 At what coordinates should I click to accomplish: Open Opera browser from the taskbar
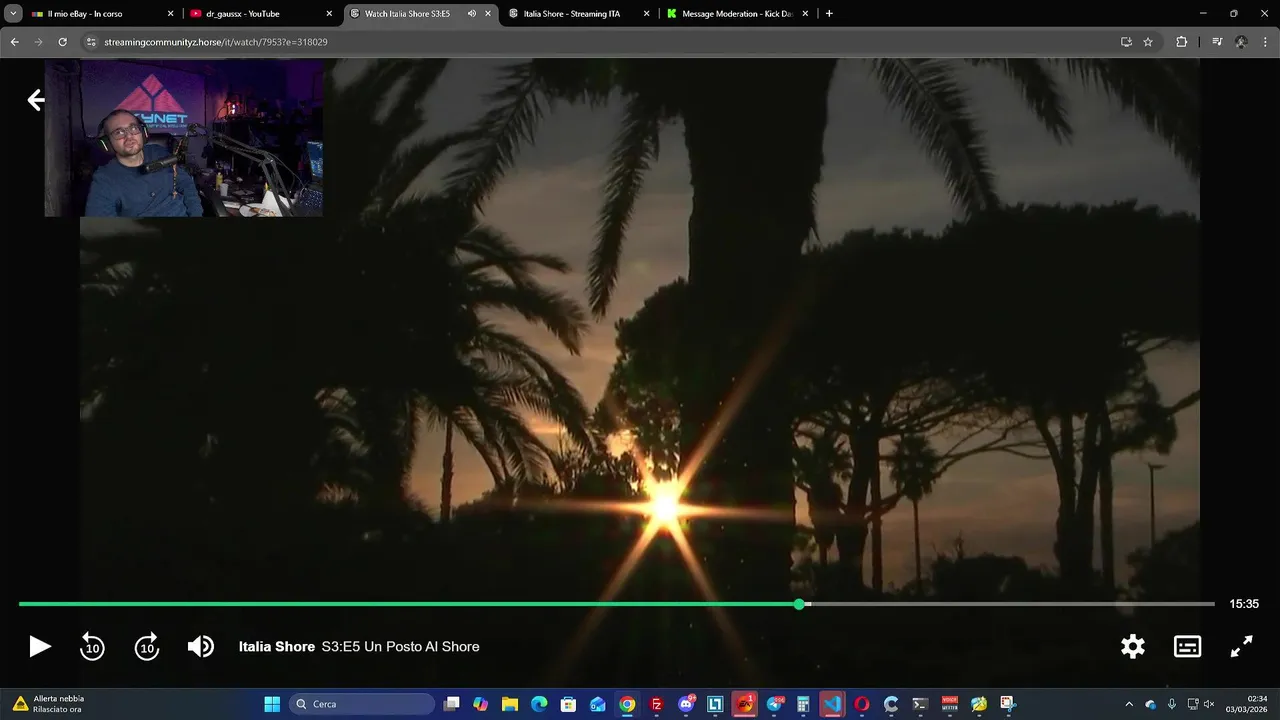pos(862,704)
